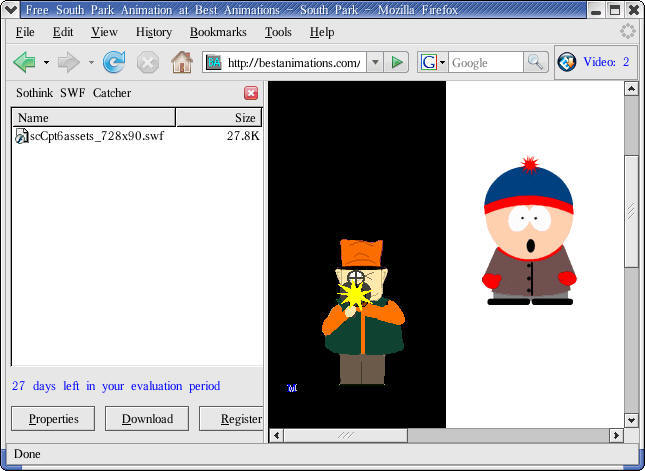Click the Firefox throbber activity icon
This screenshot has width=645, height=471.
click(x=628, y=31)
